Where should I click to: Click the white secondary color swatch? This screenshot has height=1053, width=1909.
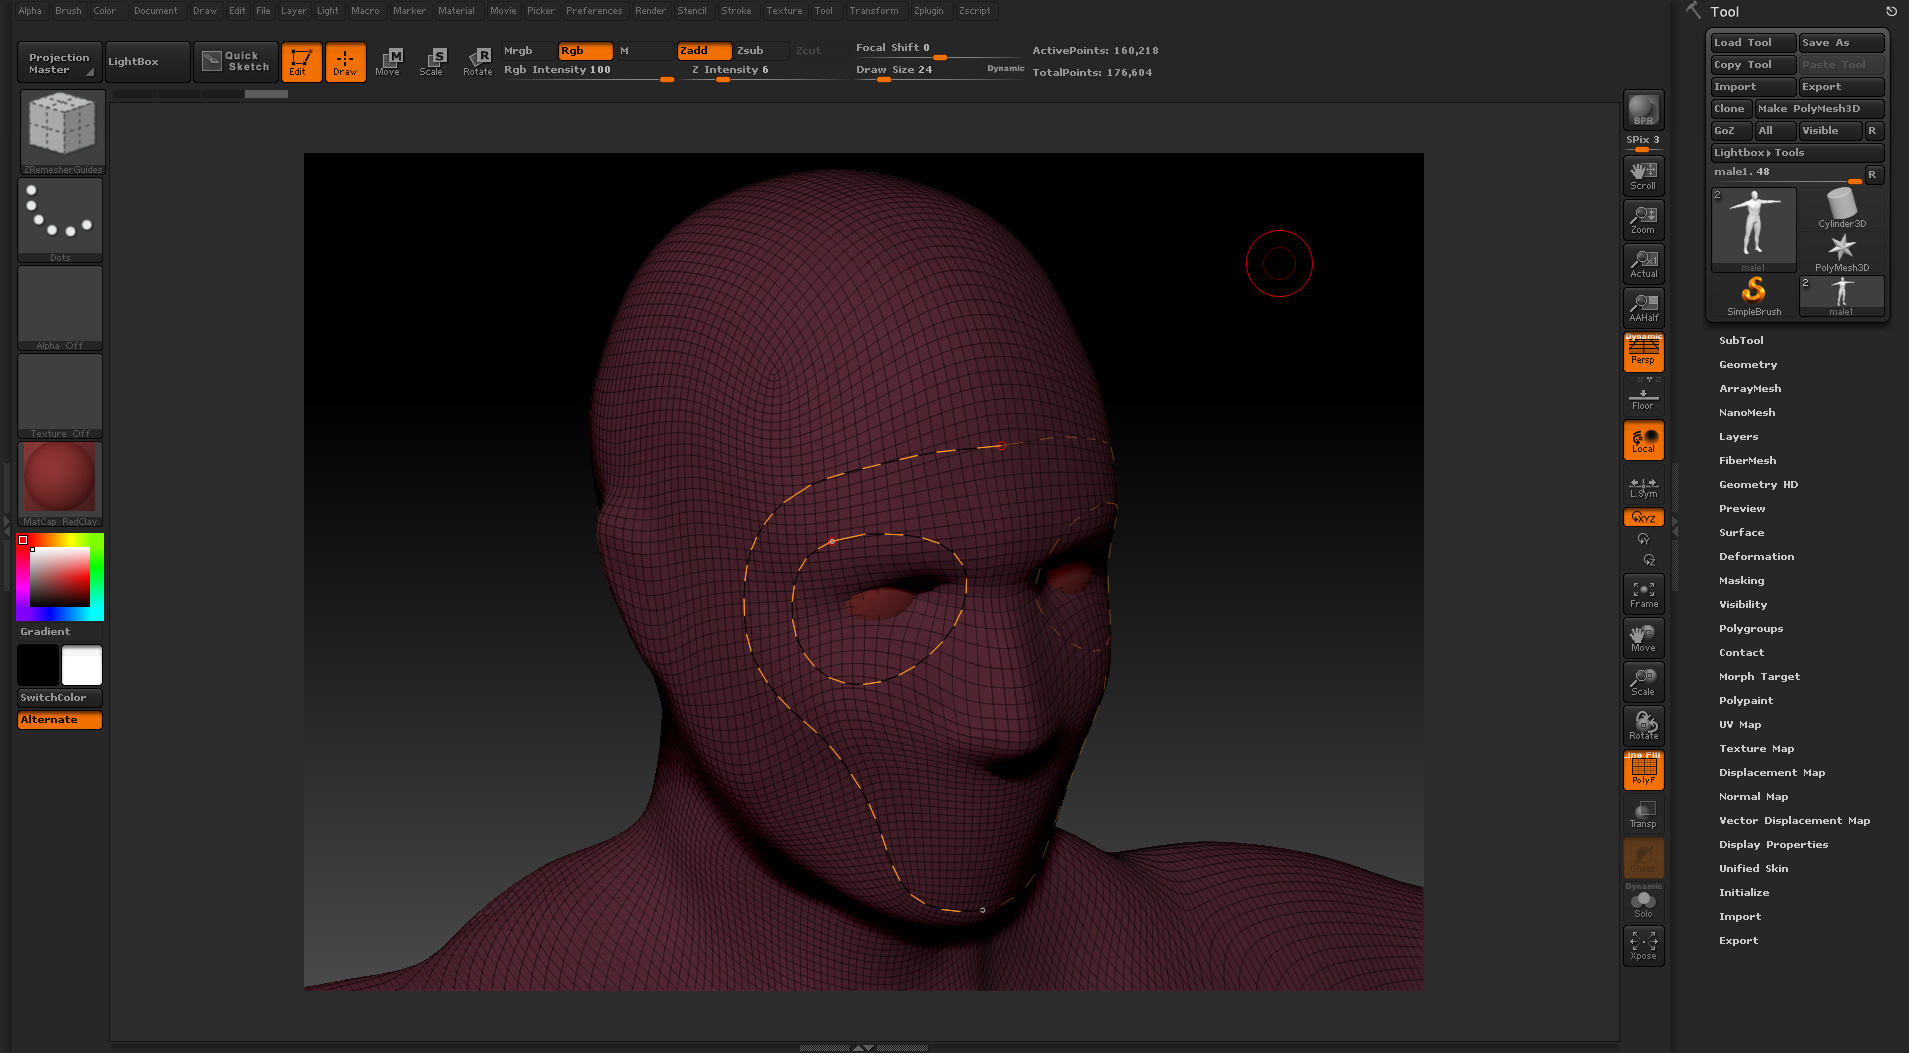point(82,665)
